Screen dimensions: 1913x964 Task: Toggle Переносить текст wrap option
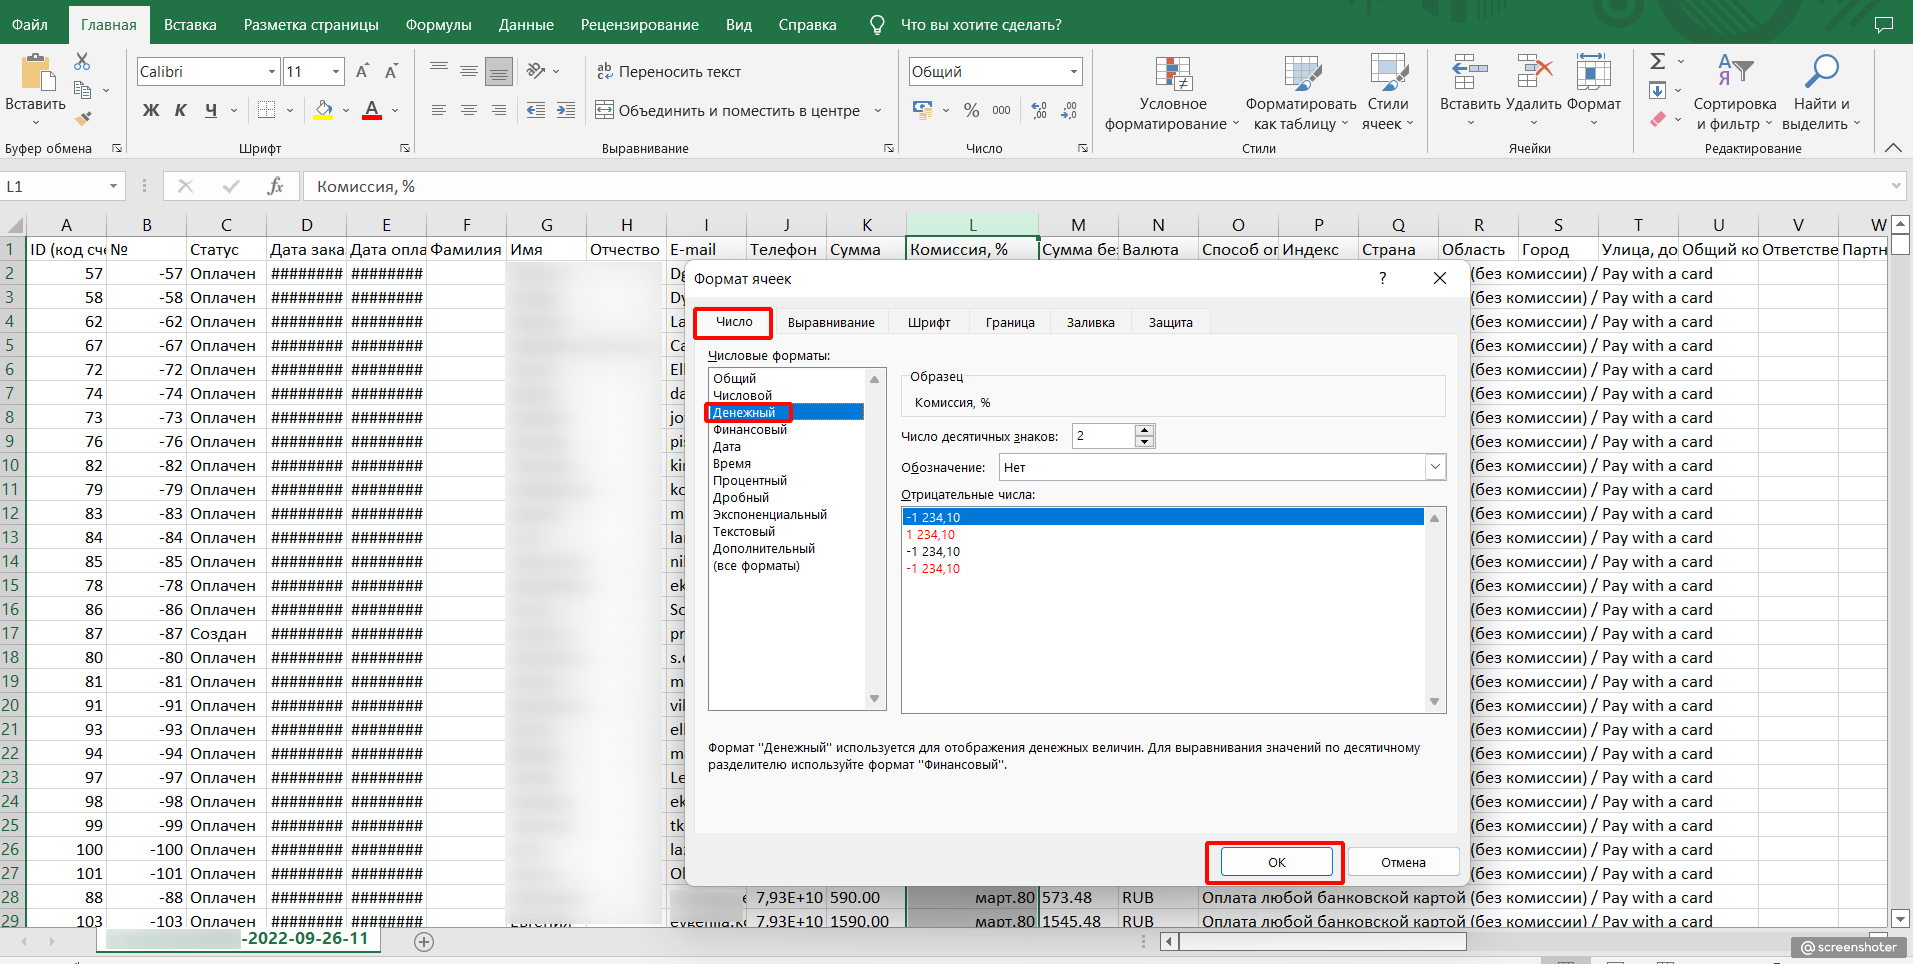pos(669,72)
